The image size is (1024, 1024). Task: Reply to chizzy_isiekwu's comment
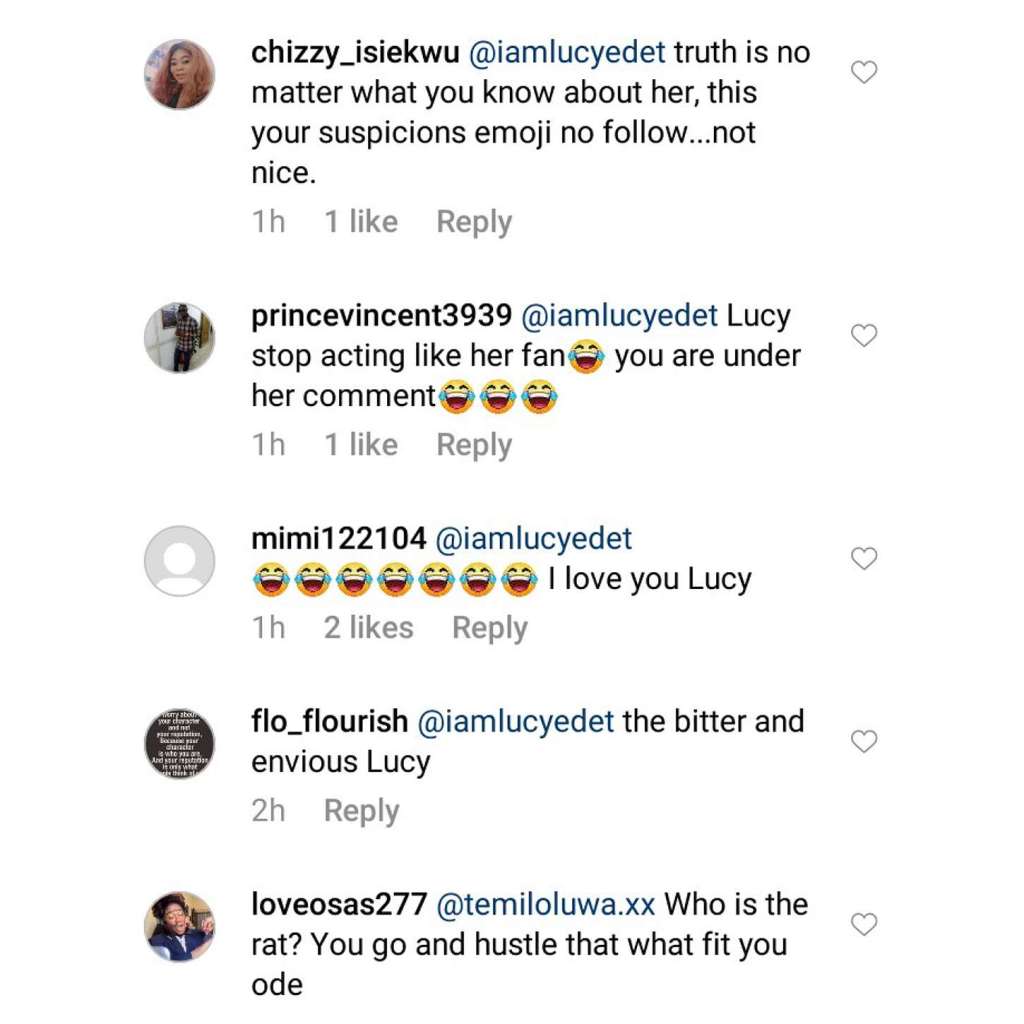coord(474,222)
